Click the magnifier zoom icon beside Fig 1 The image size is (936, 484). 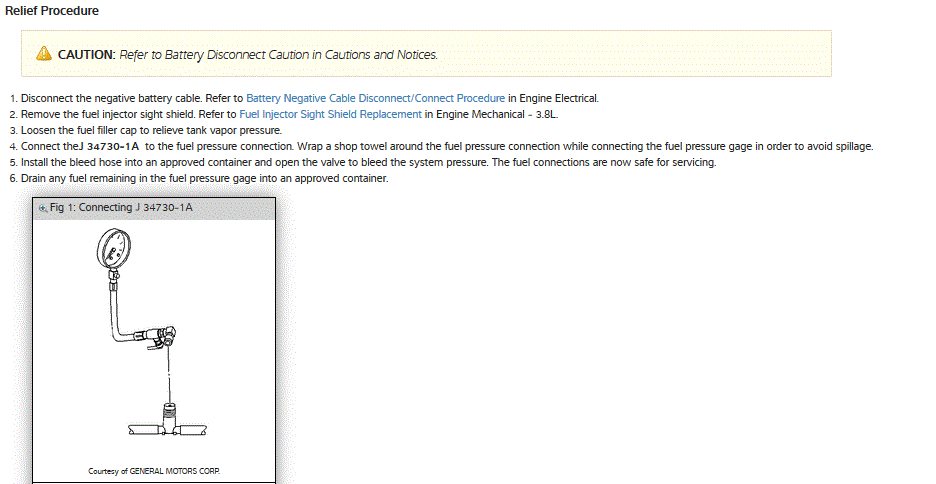point(42,208)
